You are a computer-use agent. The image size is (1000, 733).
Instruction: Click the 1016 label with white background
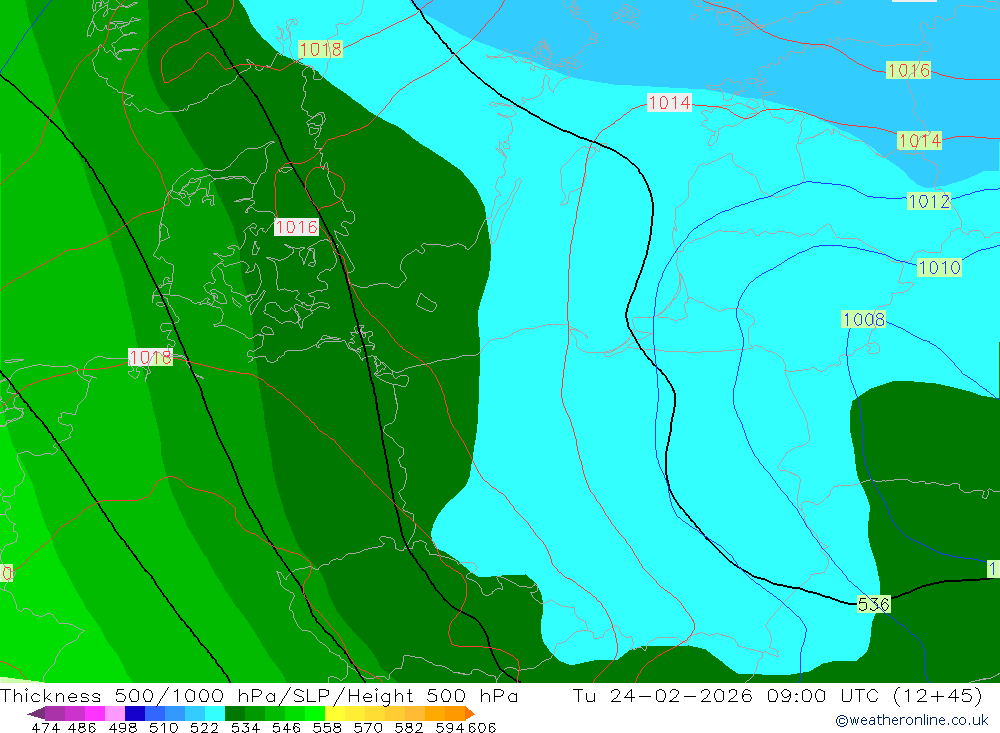(296, 227)
